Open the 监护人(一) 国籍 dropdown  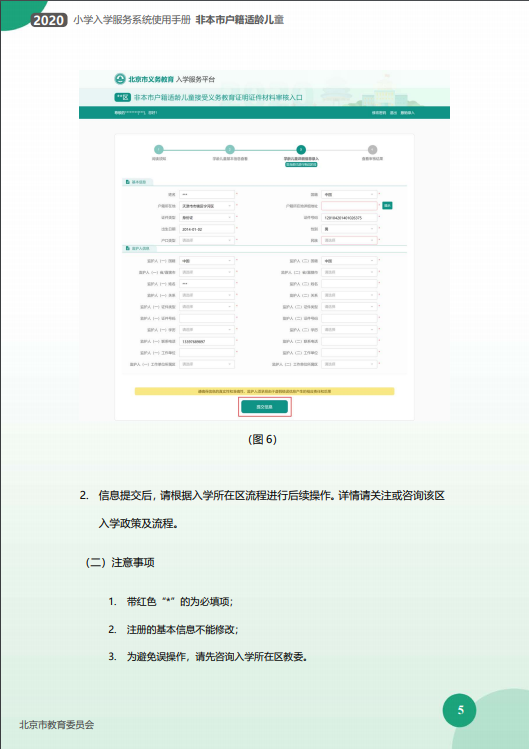pos(207,261)
